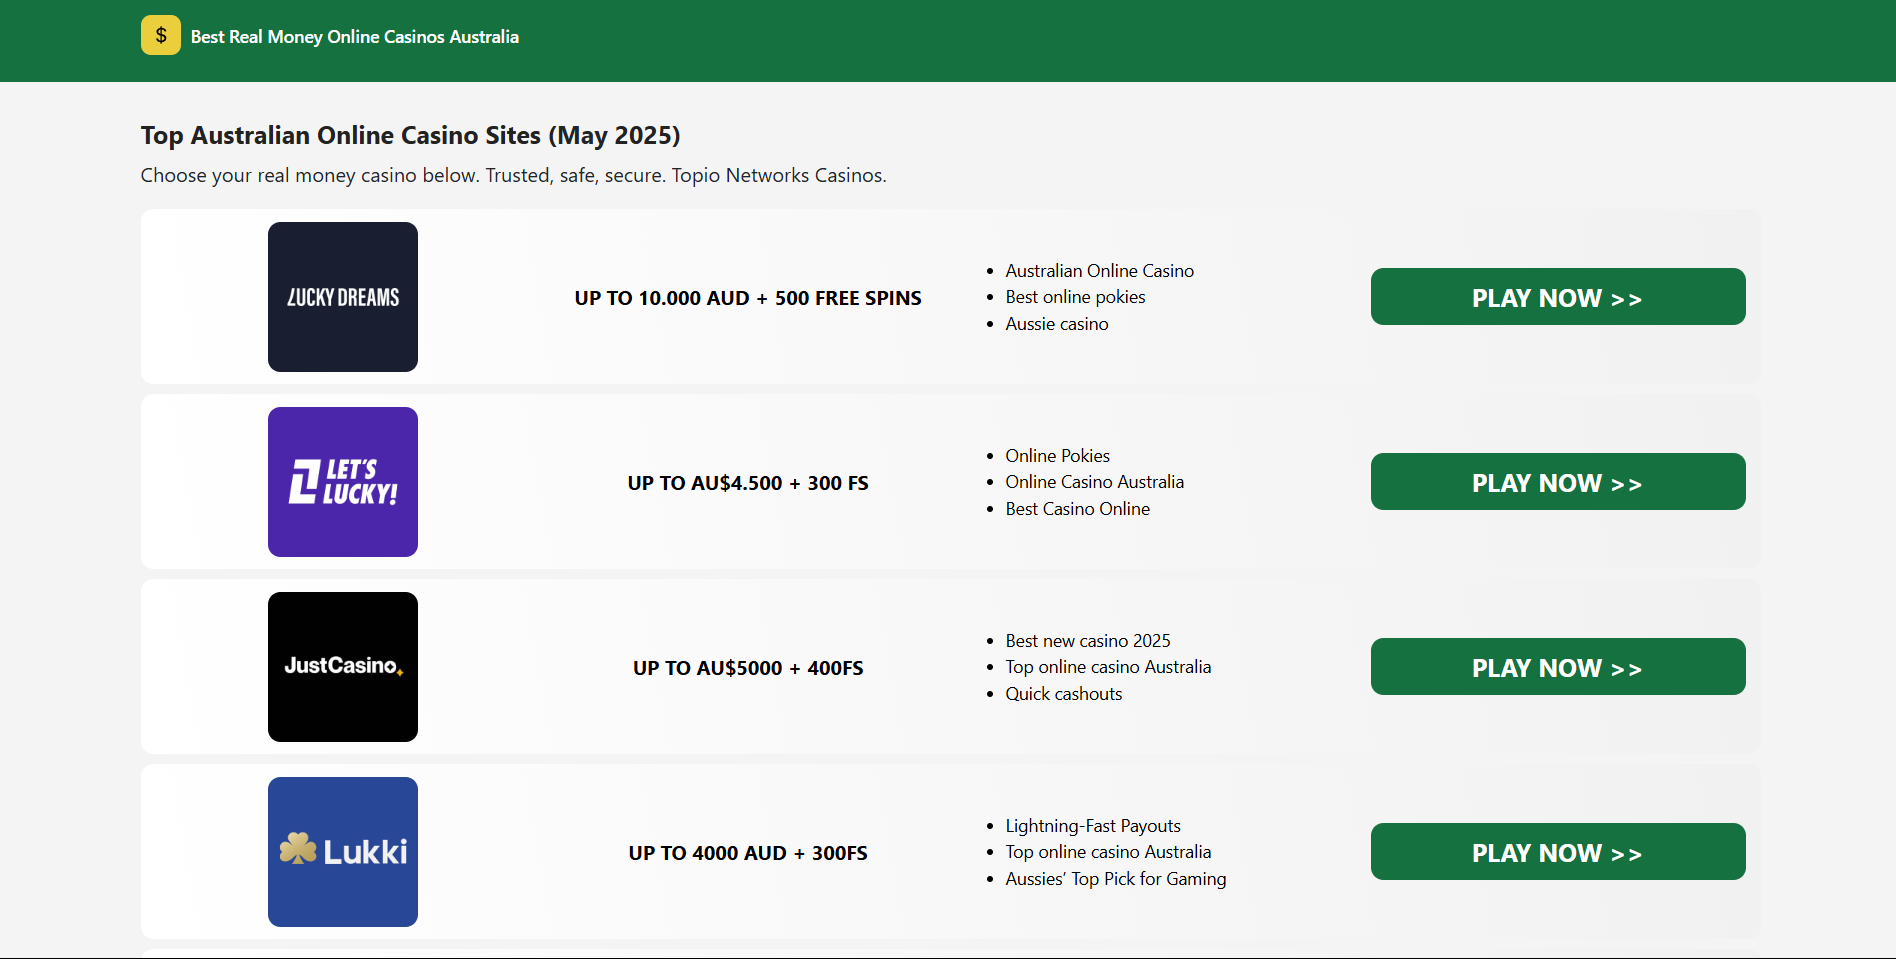Click the L-shaped emblem inside Let's Lucky logo
This screenshot has width=1896, height=959.
pos(305,481)
